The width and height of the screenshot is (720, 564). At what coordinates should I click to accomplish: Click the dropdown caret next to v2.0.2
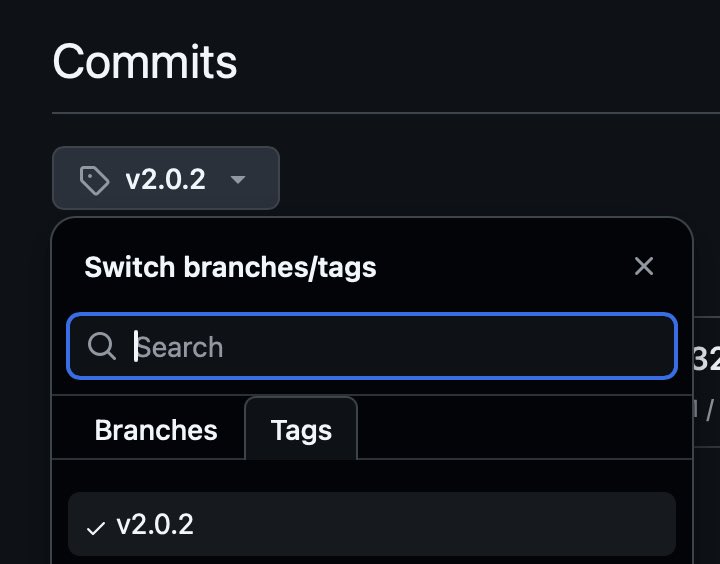pyautogui.click(x=237, y=180)
